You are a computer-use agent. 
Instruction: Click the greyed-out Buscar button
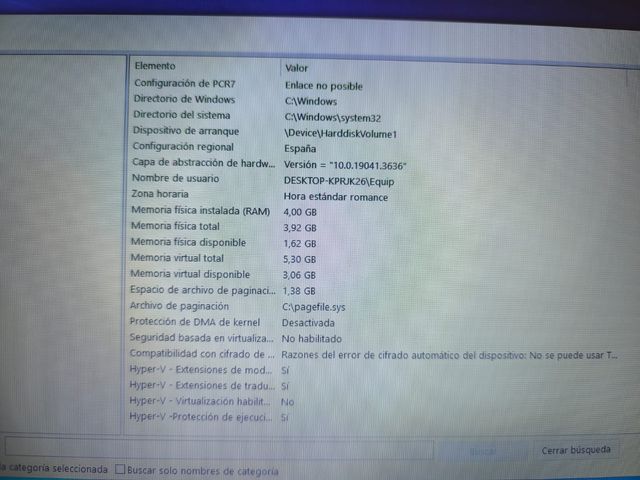tap(483, 451)
